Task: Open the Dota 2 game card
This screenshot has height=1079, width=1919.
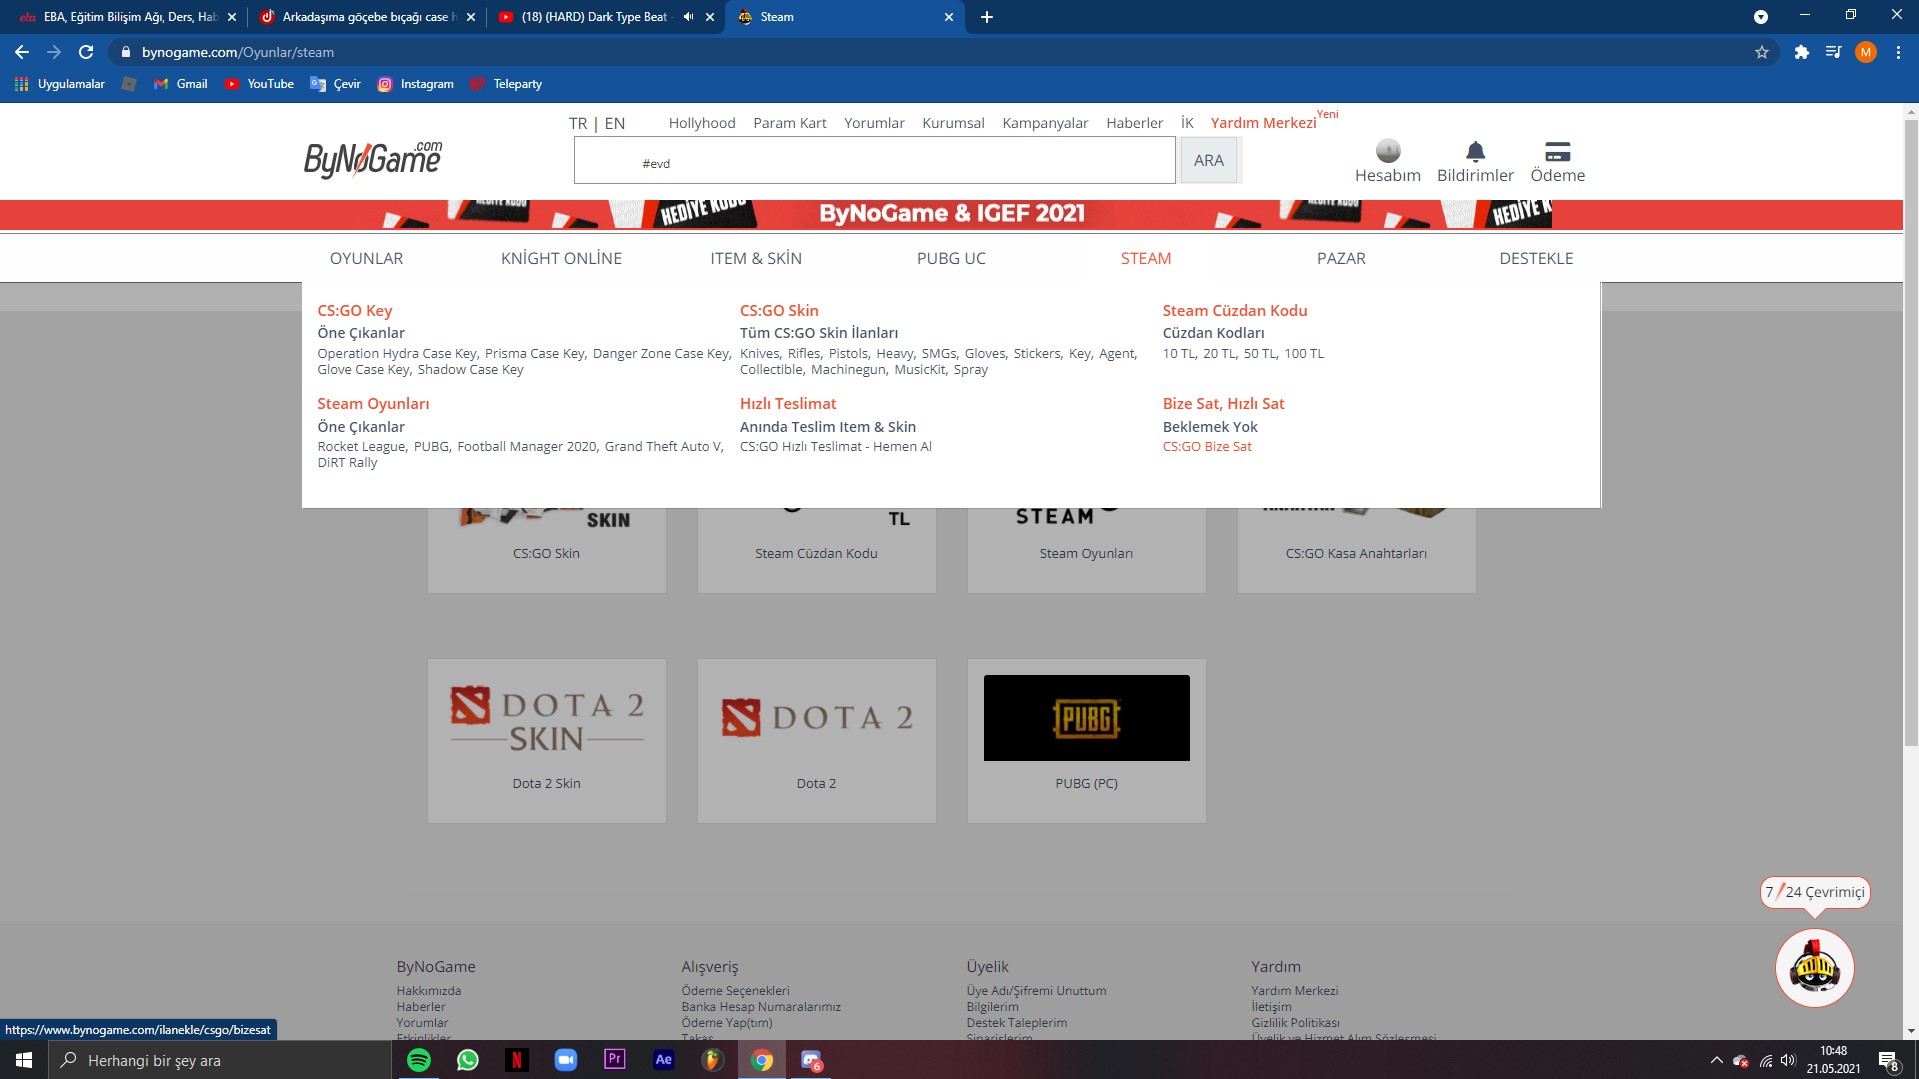Action: pos(816,740)
